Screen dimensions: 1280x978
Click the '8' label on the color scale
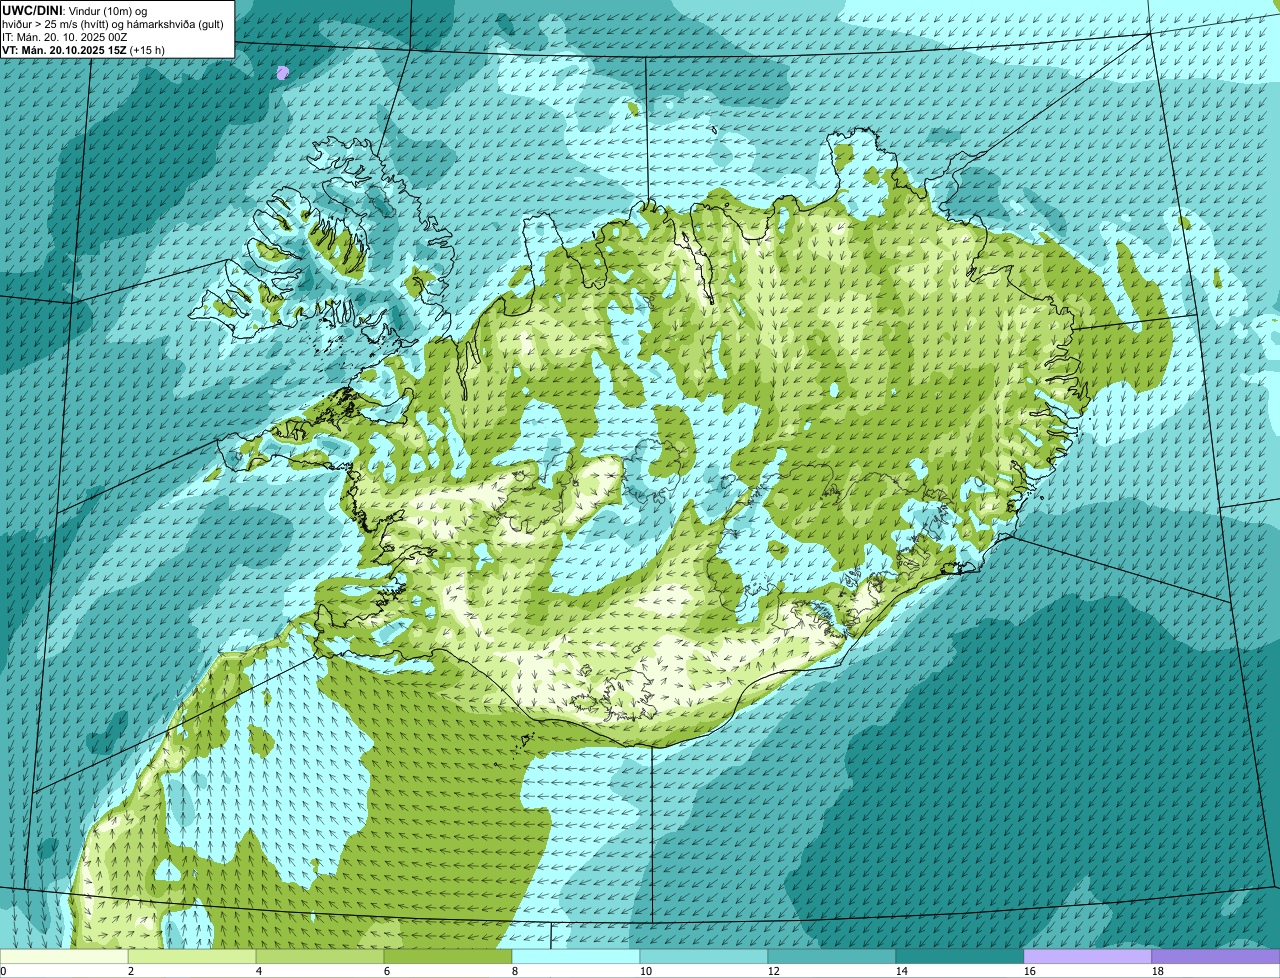(x=515, y=971)
